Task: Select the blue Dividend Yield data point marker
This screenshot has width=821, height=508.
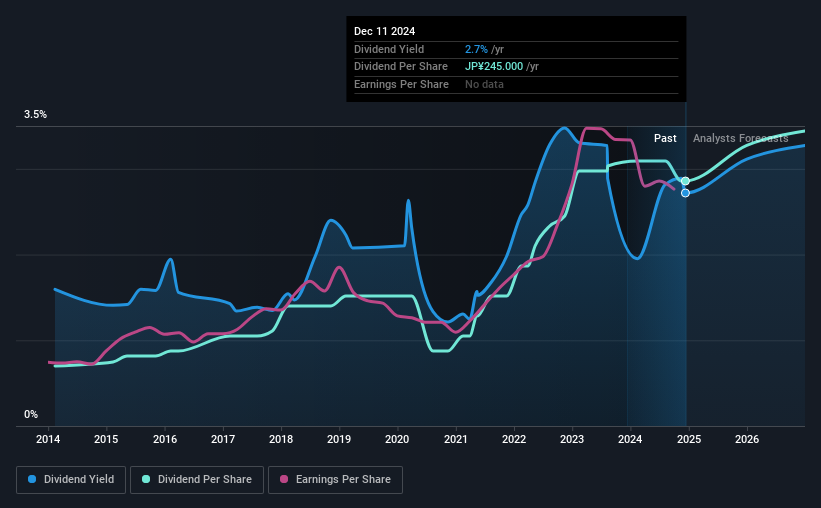Action: (x=685, y=193)
